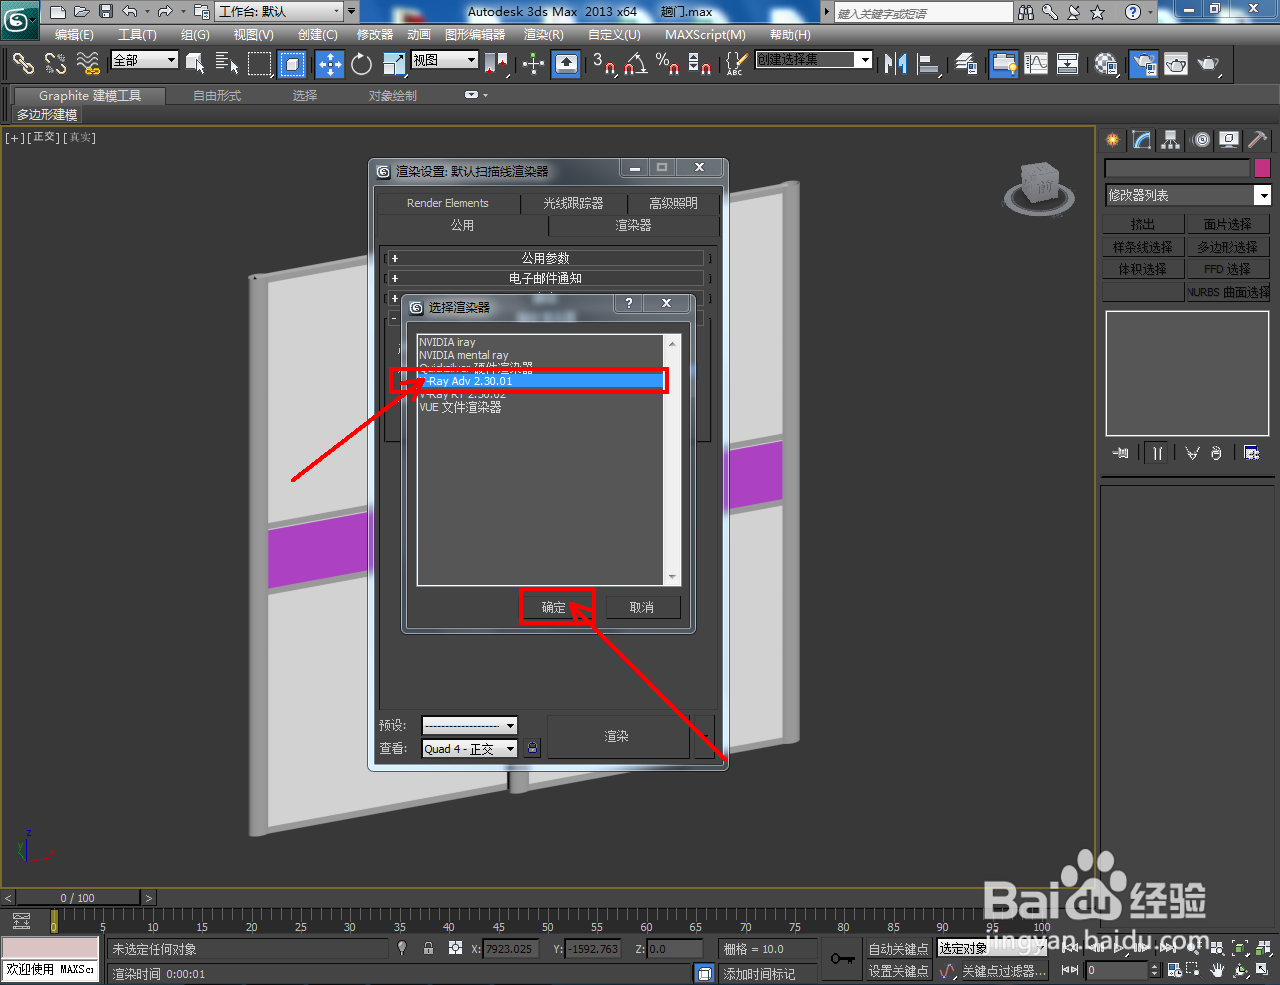This screenshot has height=985, width=1280.
Task: Open the Material Editor icon
Action: click(1106, 64)
